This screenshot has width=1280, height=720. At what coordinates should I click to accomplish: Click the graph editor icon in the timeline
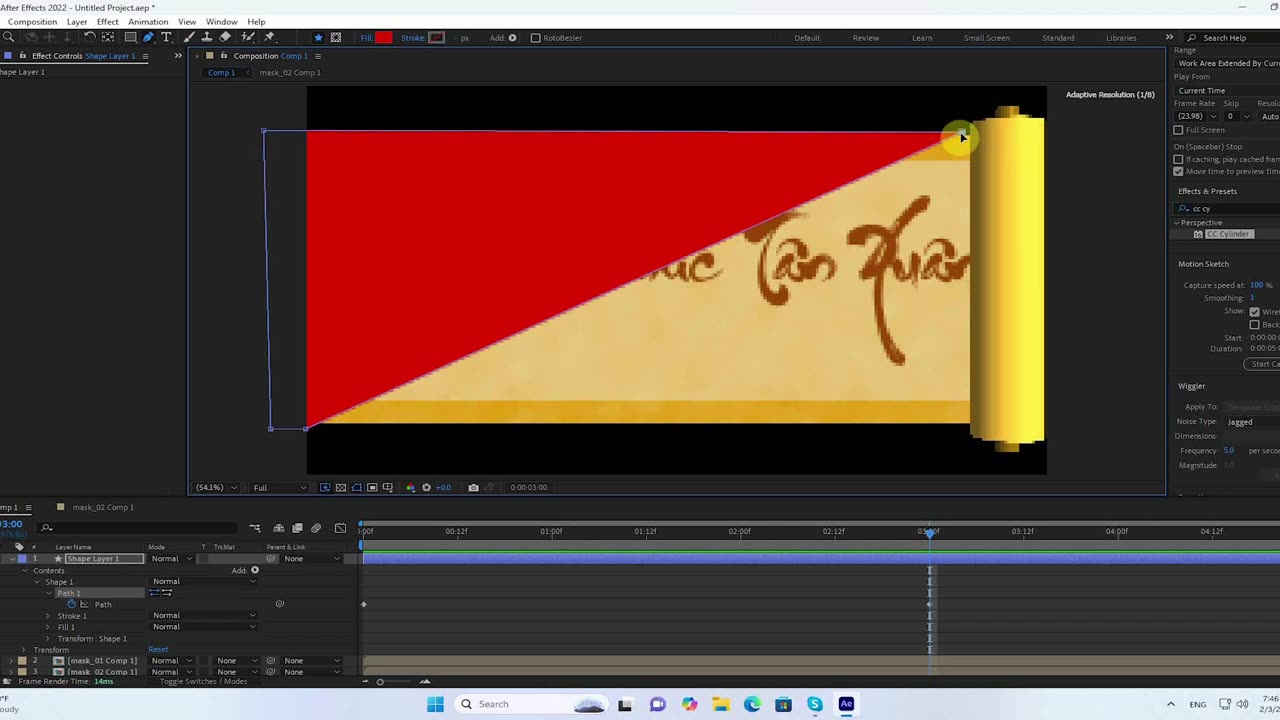coord(340,528)
